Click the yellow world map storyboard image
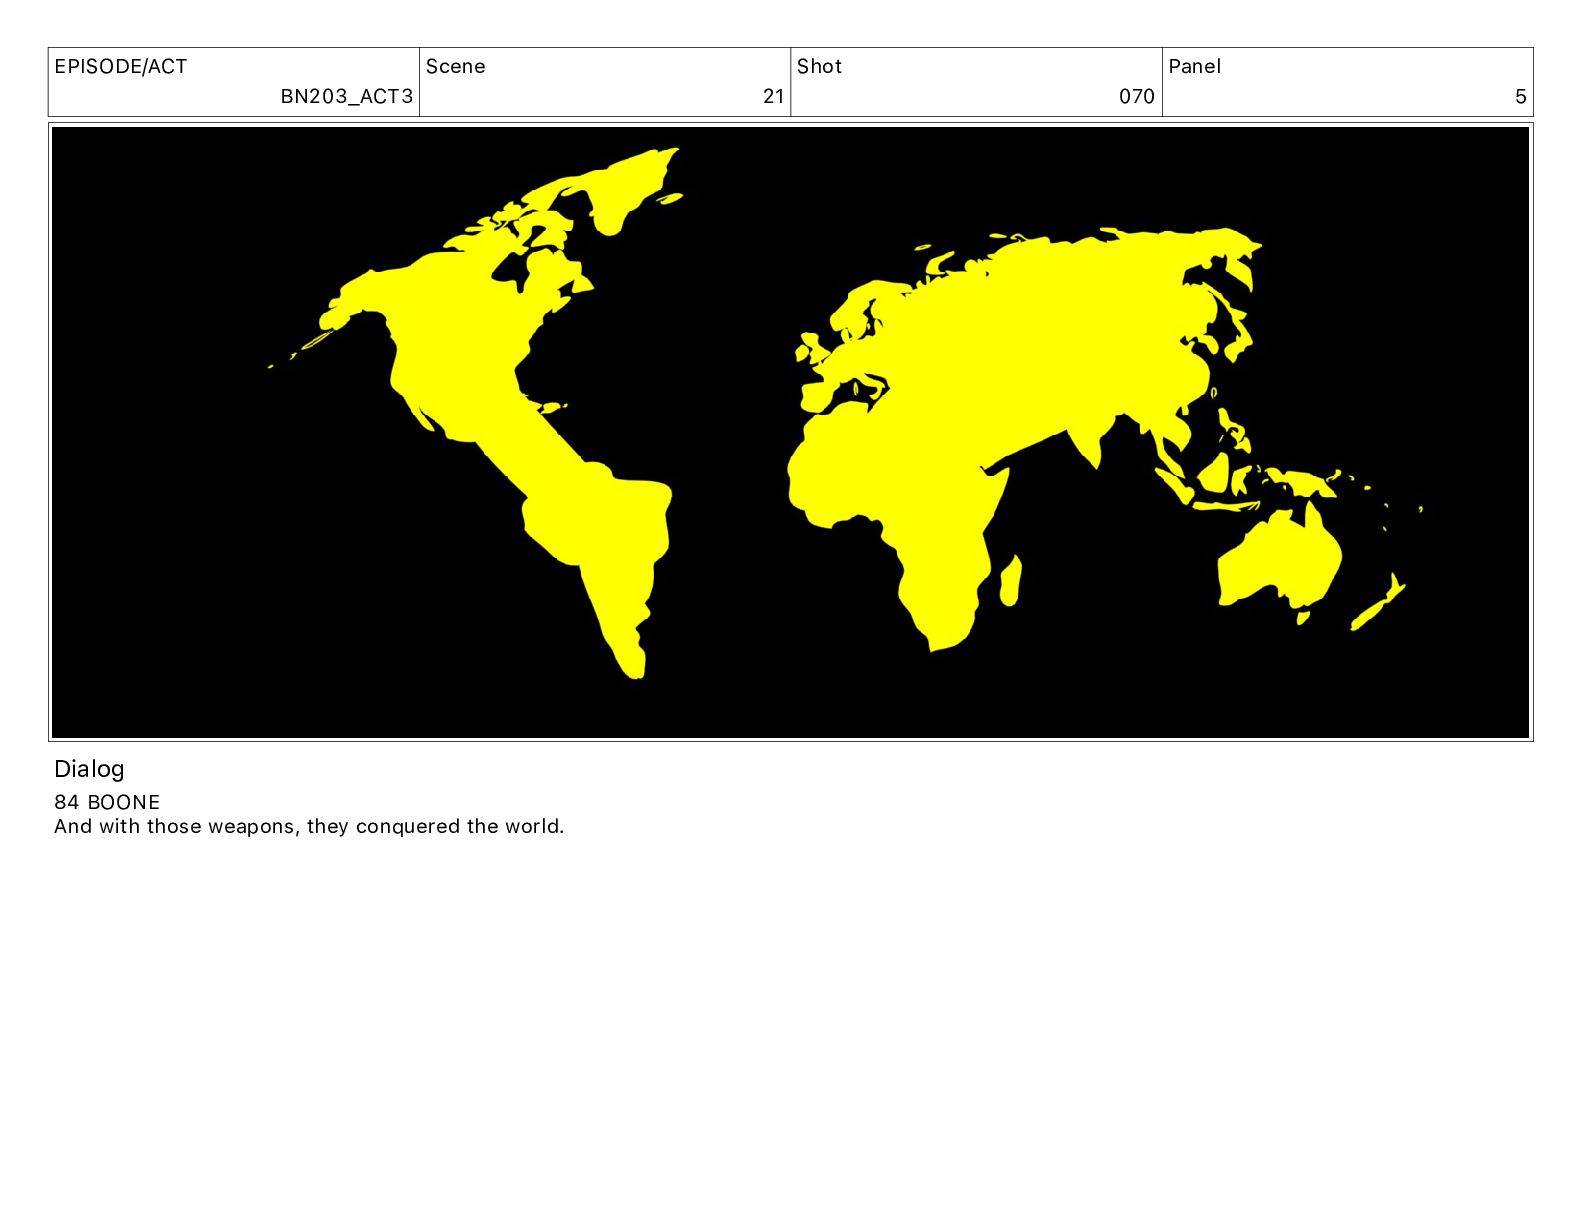Viewport: 1584px width, 1224px height. pyautogui.click(x=790, y=432)
